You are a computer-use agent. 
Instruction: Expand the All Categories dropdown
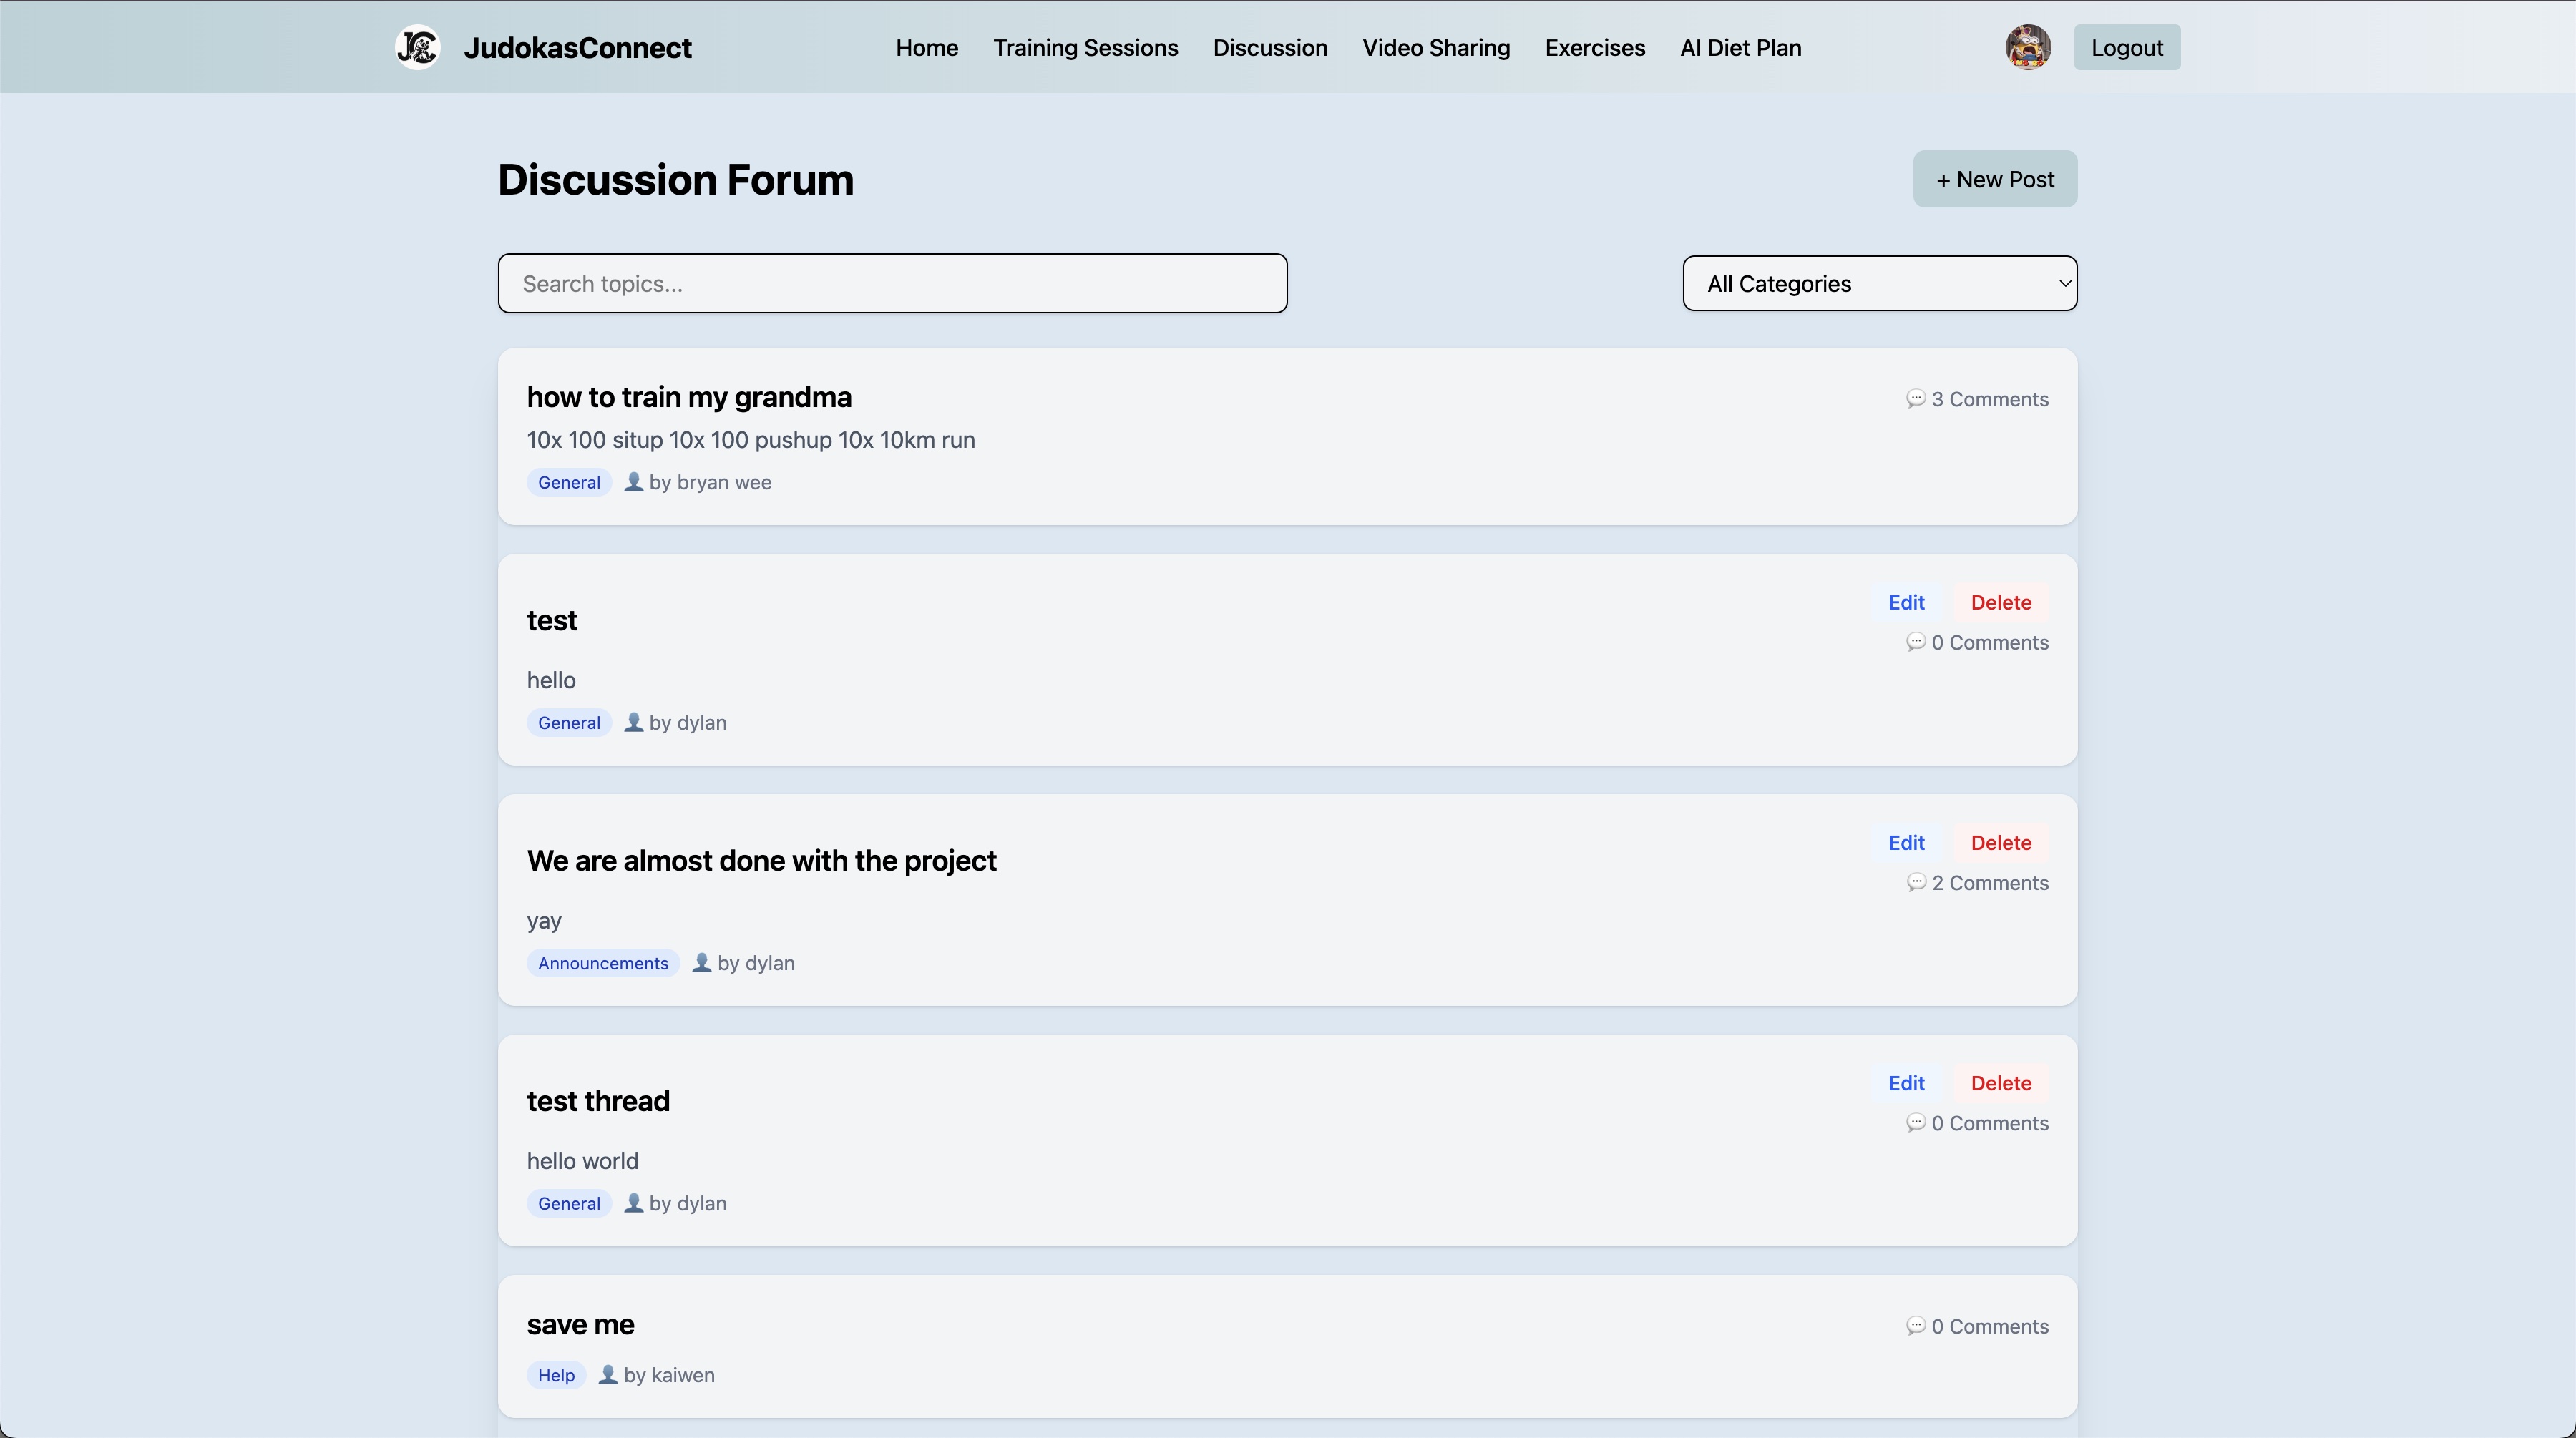pyautogui.click(x=1879, y=284)
